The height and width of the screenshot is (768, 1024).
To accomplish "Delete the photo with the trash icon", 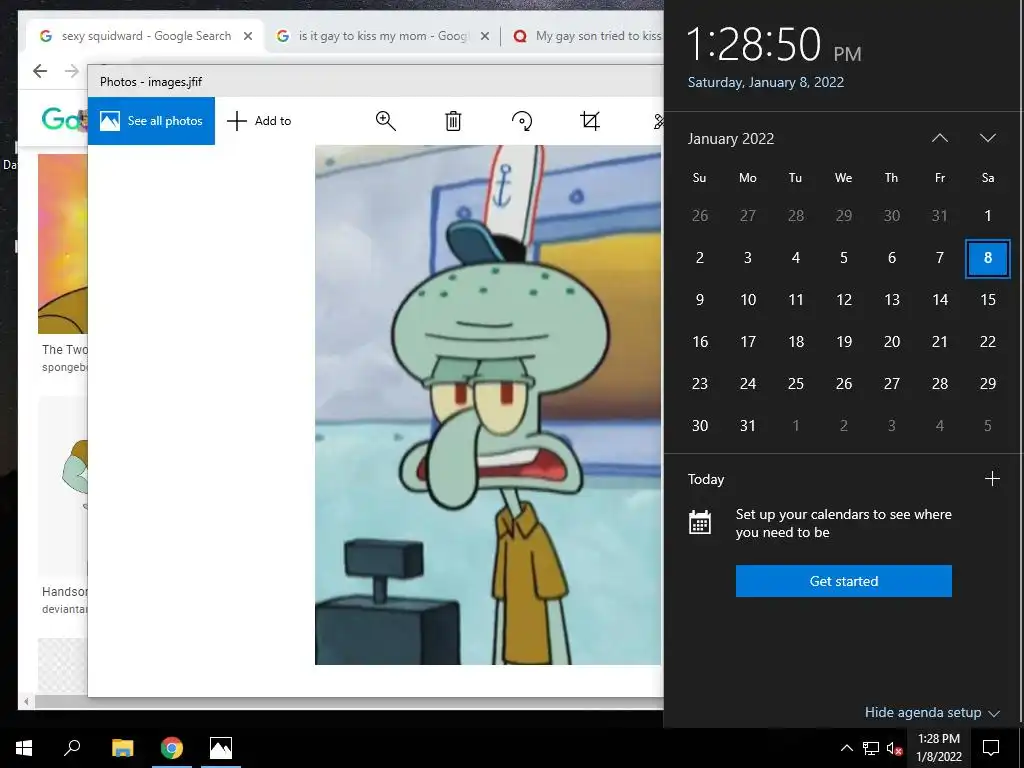I will [453, 121].
